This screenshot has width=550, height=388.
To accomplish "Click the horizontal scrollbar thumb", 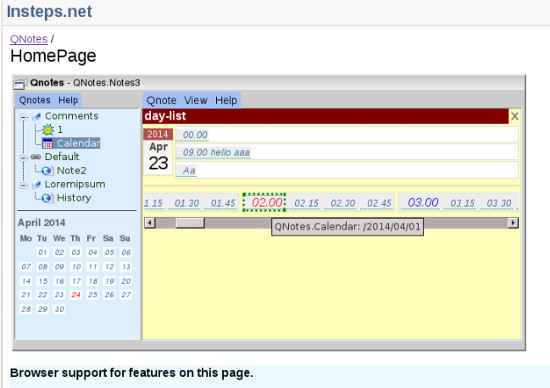I will point(190,223).
